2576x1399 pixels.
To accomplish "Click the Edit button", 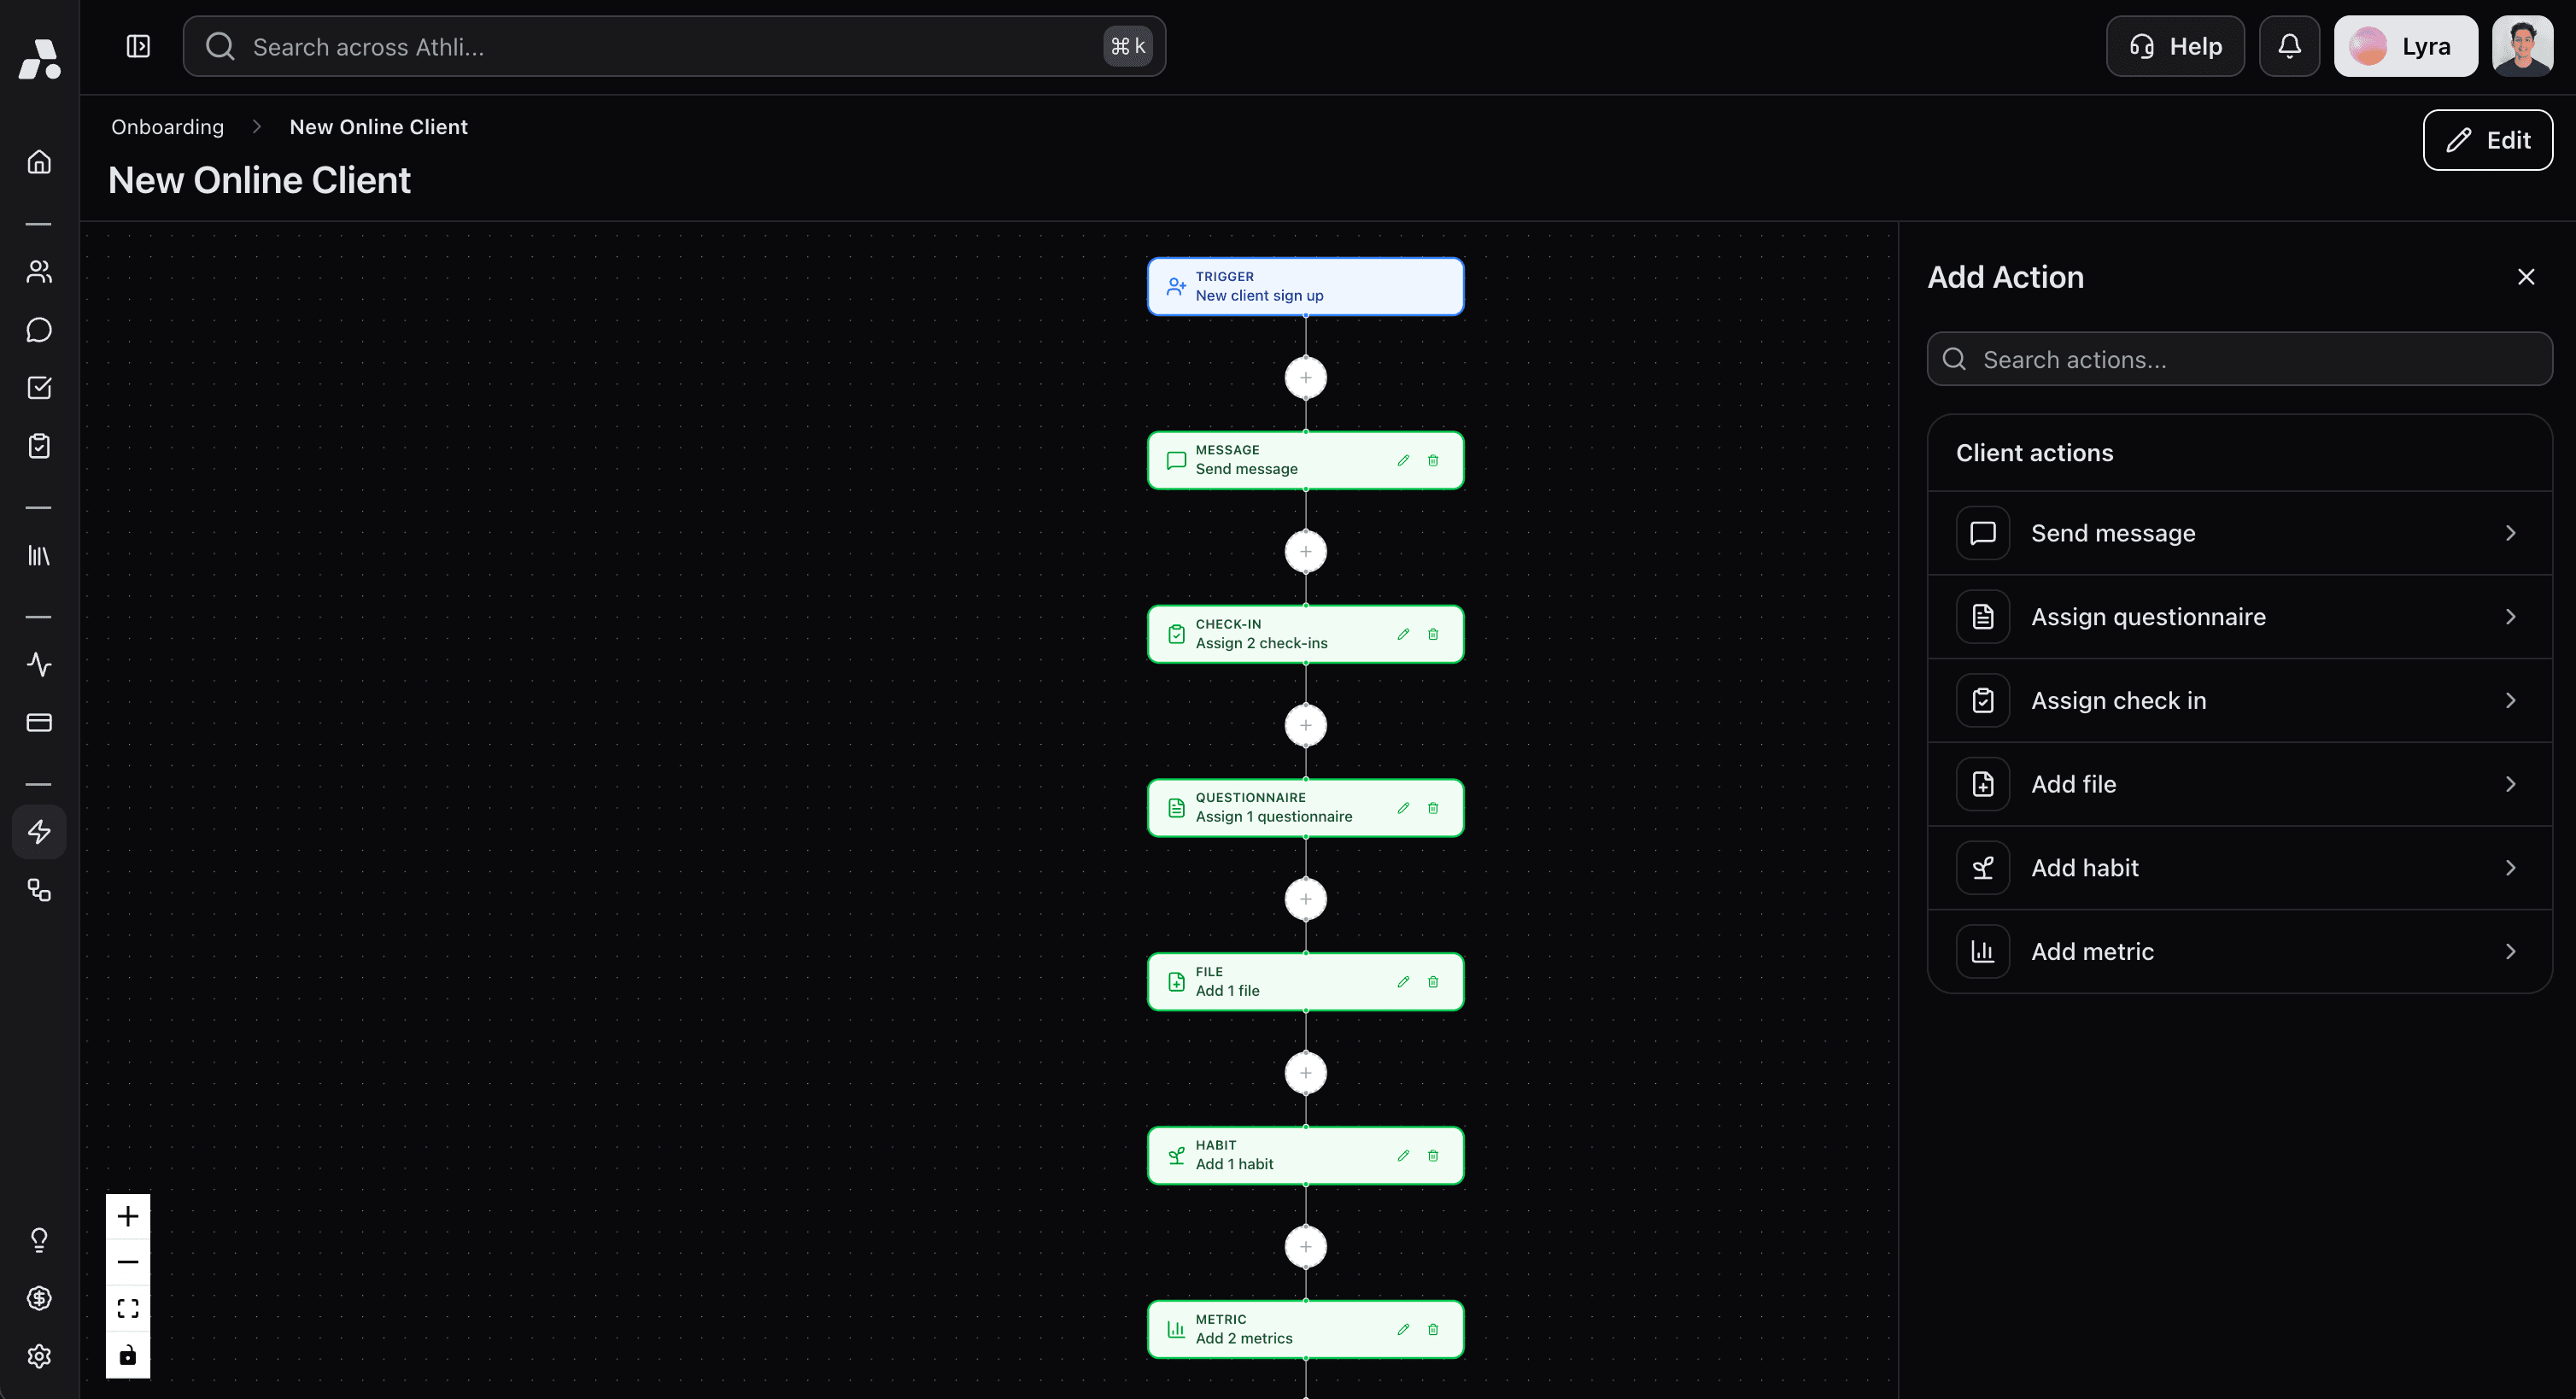I will [2487, 139].
